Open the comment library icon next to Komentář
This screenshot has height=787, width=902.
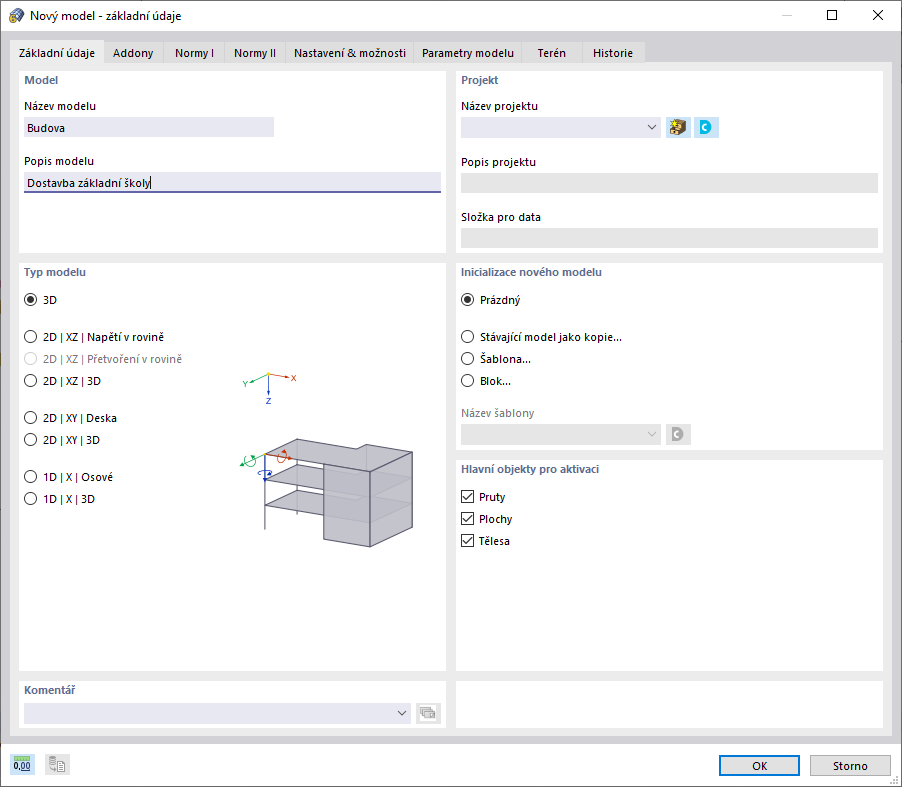[428, 713]
